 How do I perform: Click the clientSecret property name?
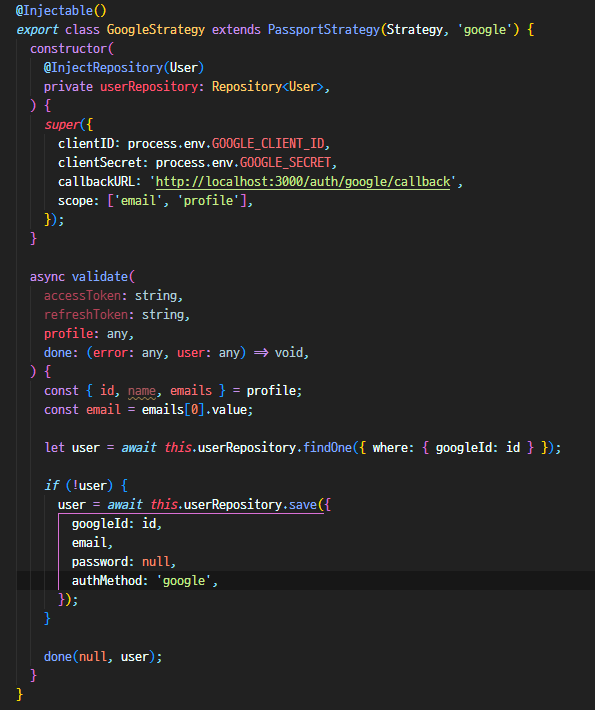point(100,163)
